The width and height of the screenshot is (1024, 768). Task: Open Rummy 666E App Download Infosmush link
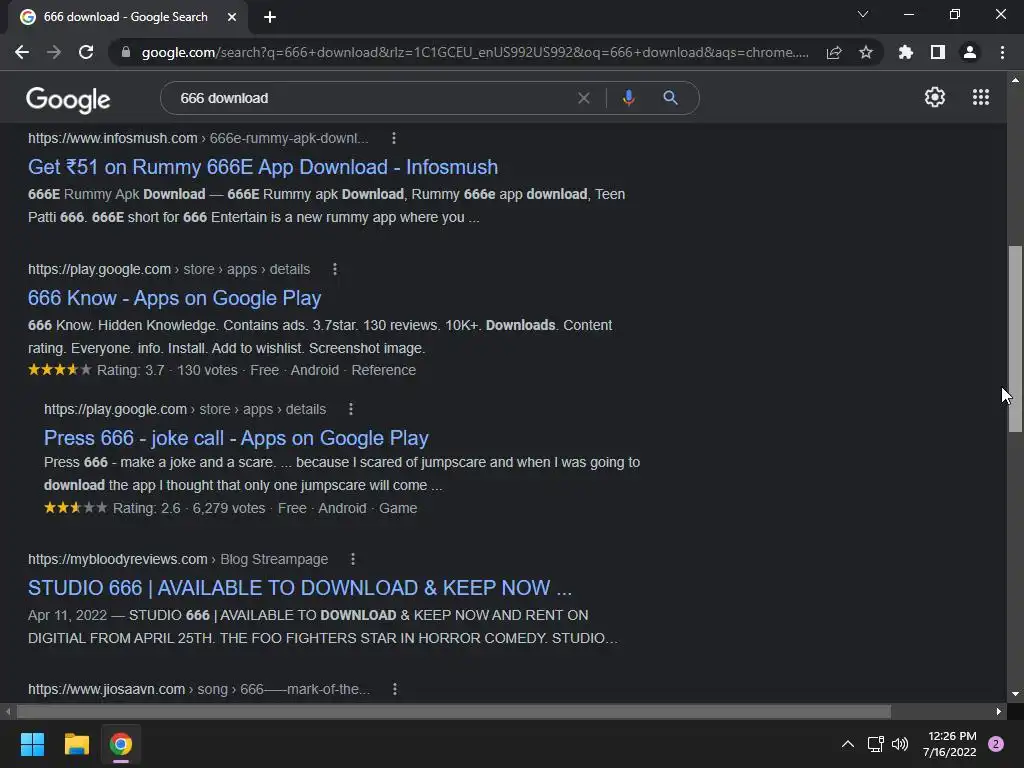pos(263,167)
